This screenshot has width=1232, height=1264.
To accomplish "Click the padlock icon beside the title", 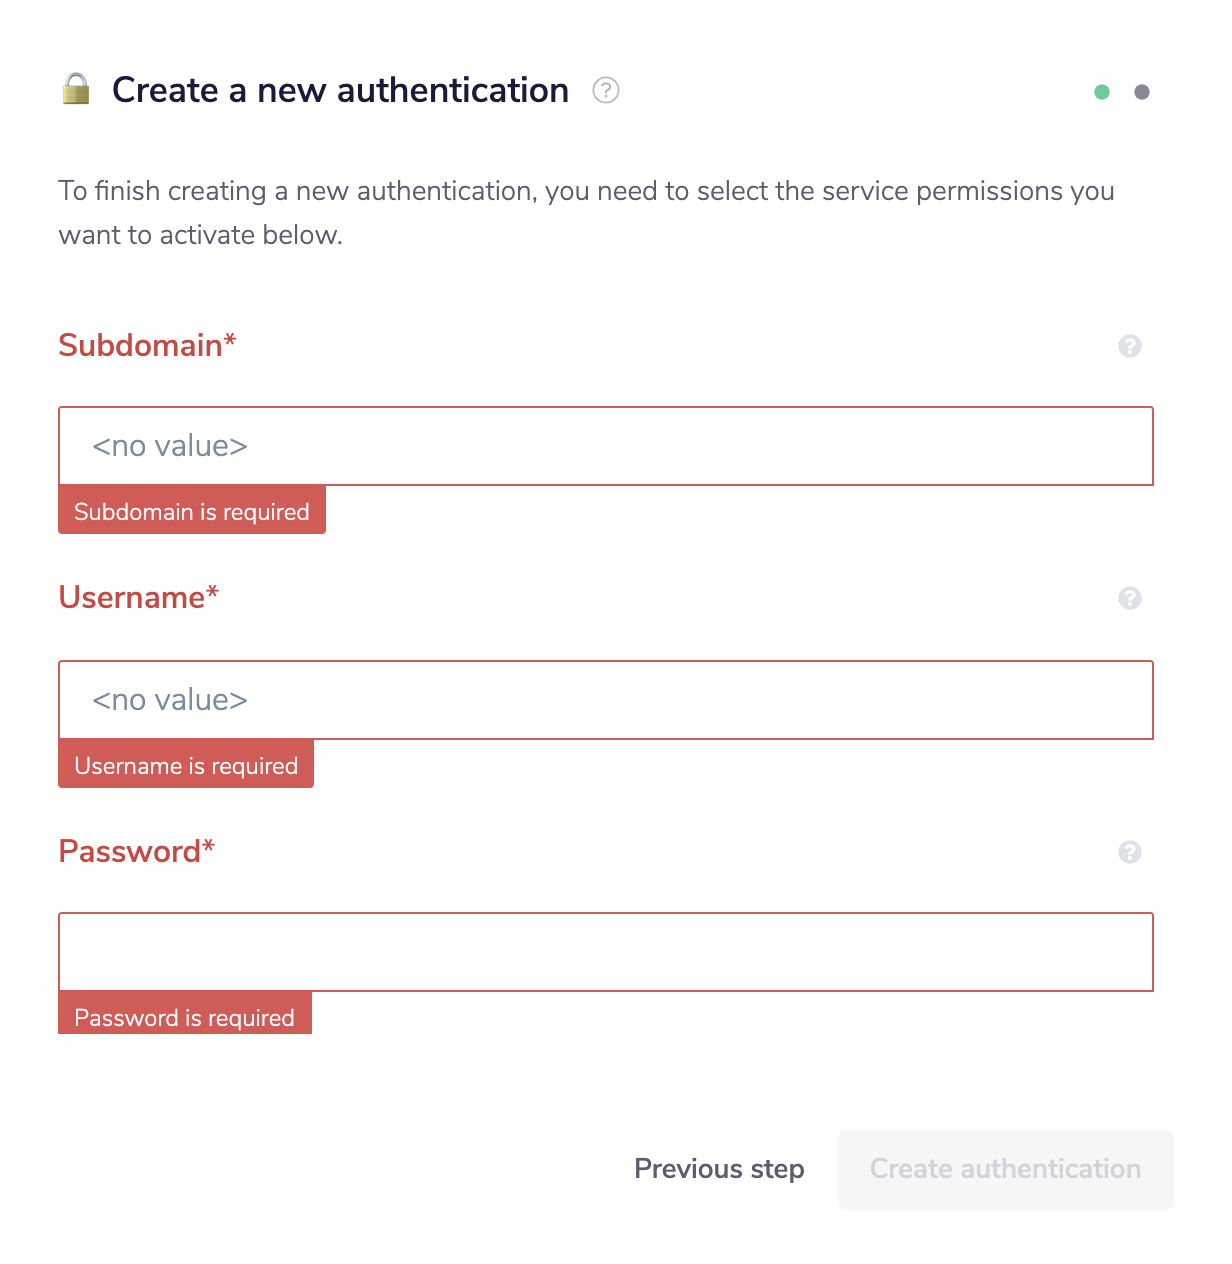I will 76,89.
